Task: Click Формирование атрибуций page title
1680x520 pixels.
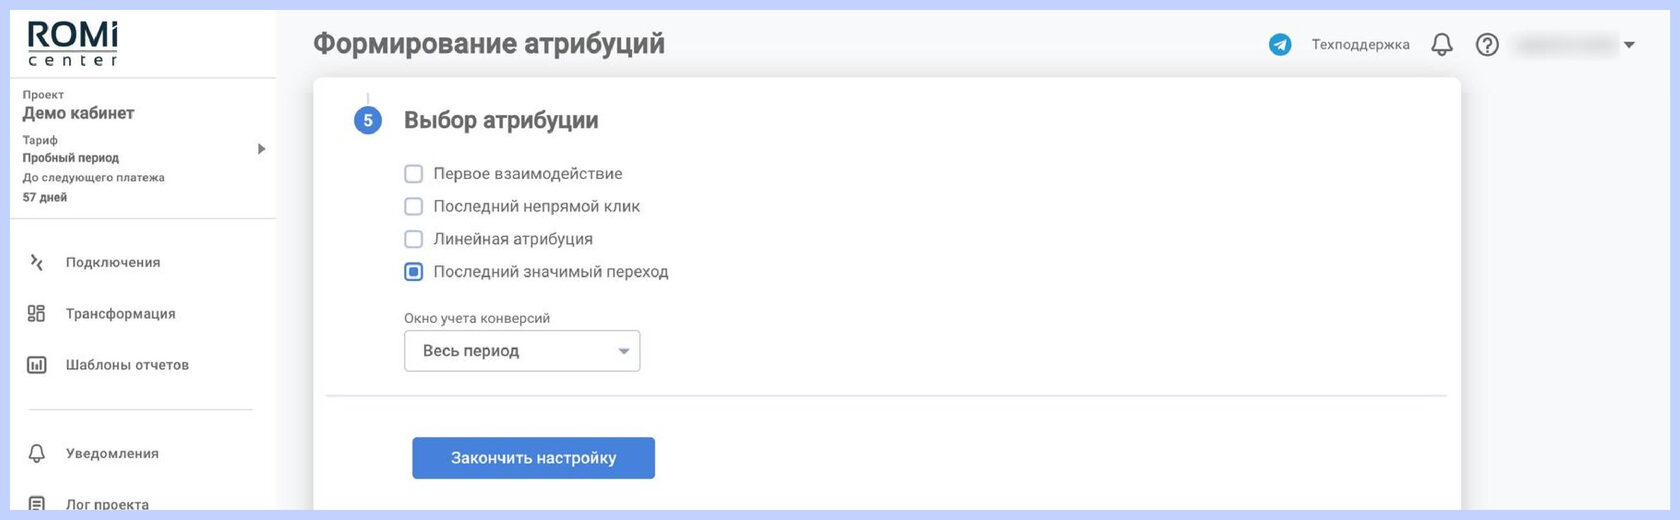Action: [489, 44]
